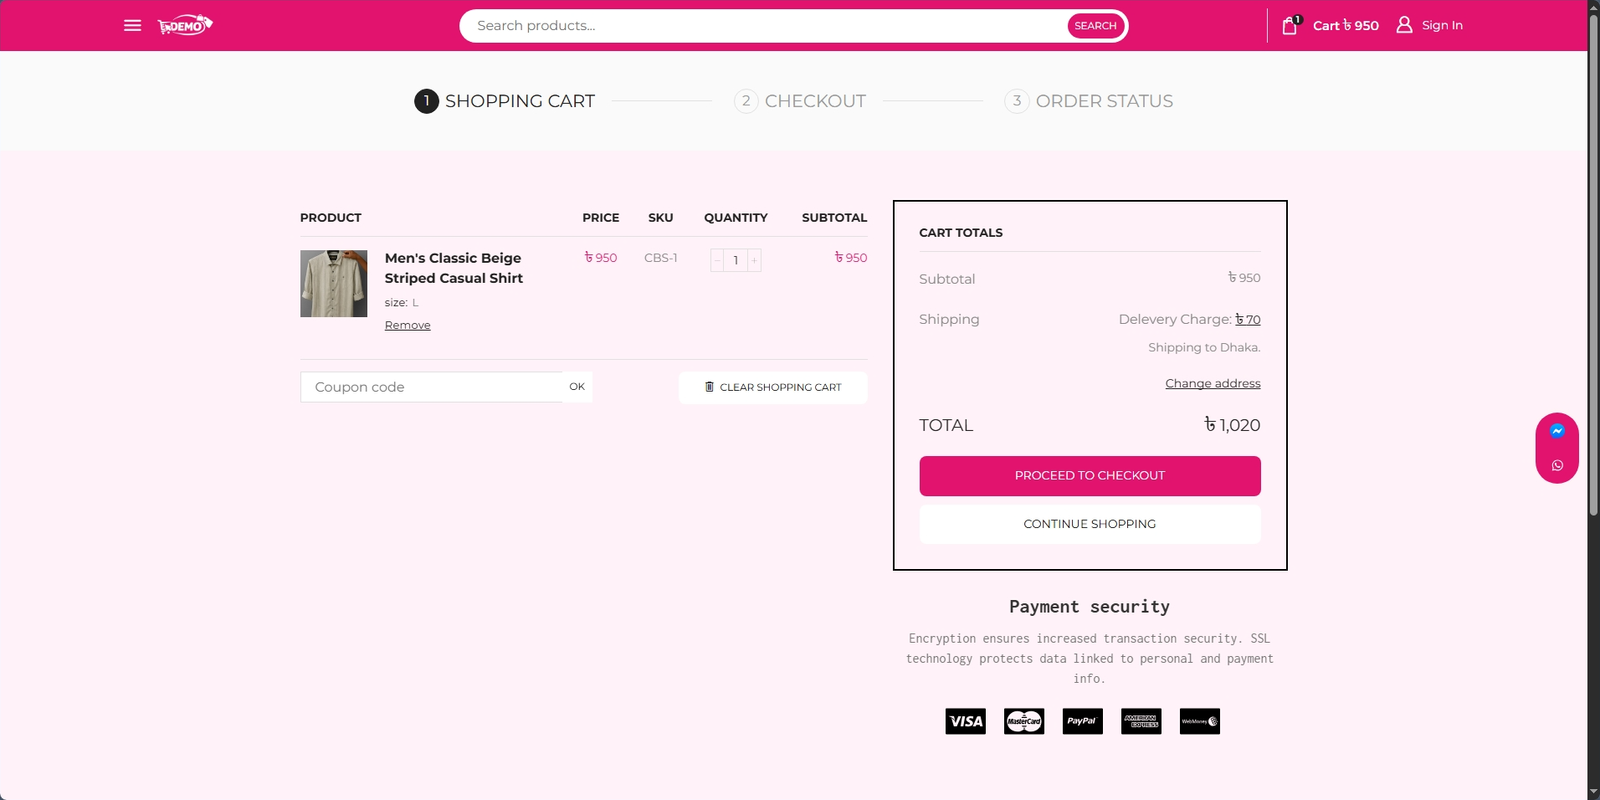Open the shirt product thumbnail
This screenshot has height=800, width=1600.
(334, 284)
